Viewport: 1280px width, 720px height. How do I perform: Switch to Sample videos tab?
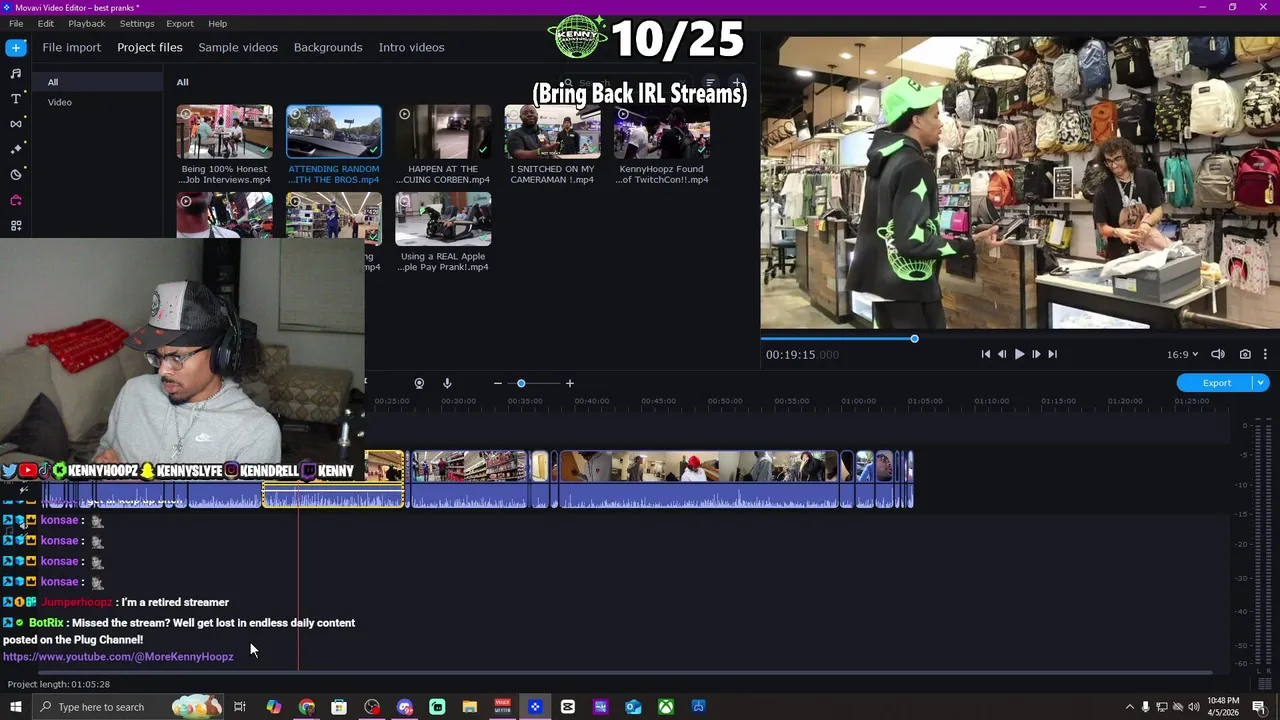[x=238, y=47]
